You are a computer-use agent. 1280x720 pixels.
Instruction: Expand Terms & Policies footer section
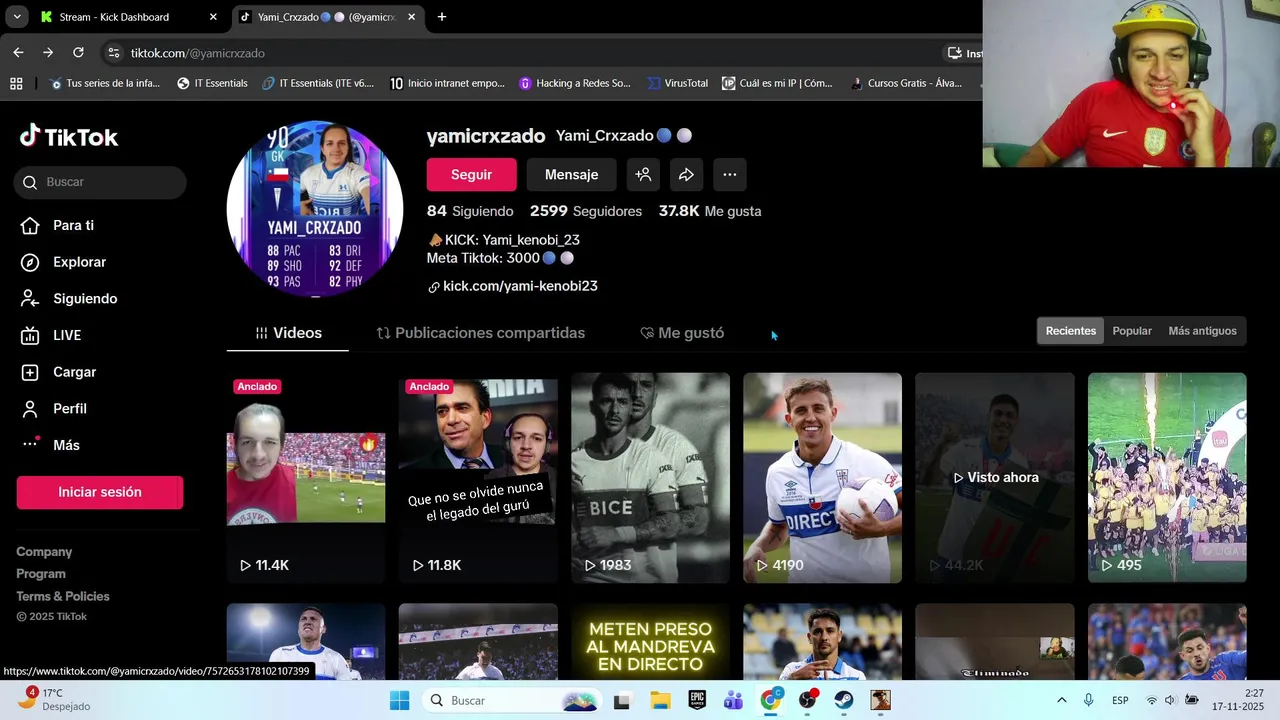[x=63, y=596]
